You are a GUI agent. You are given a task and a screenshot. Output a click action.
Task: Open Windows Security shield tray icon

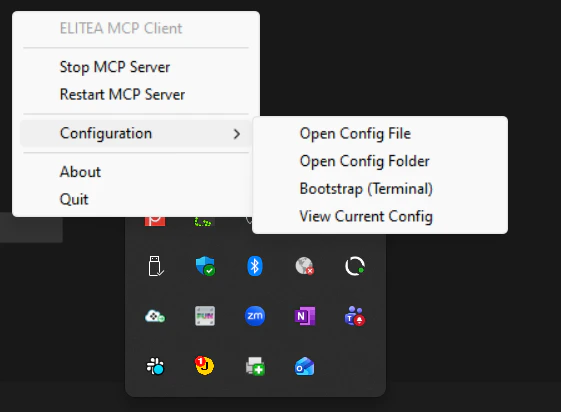click(x=205, y=266)
